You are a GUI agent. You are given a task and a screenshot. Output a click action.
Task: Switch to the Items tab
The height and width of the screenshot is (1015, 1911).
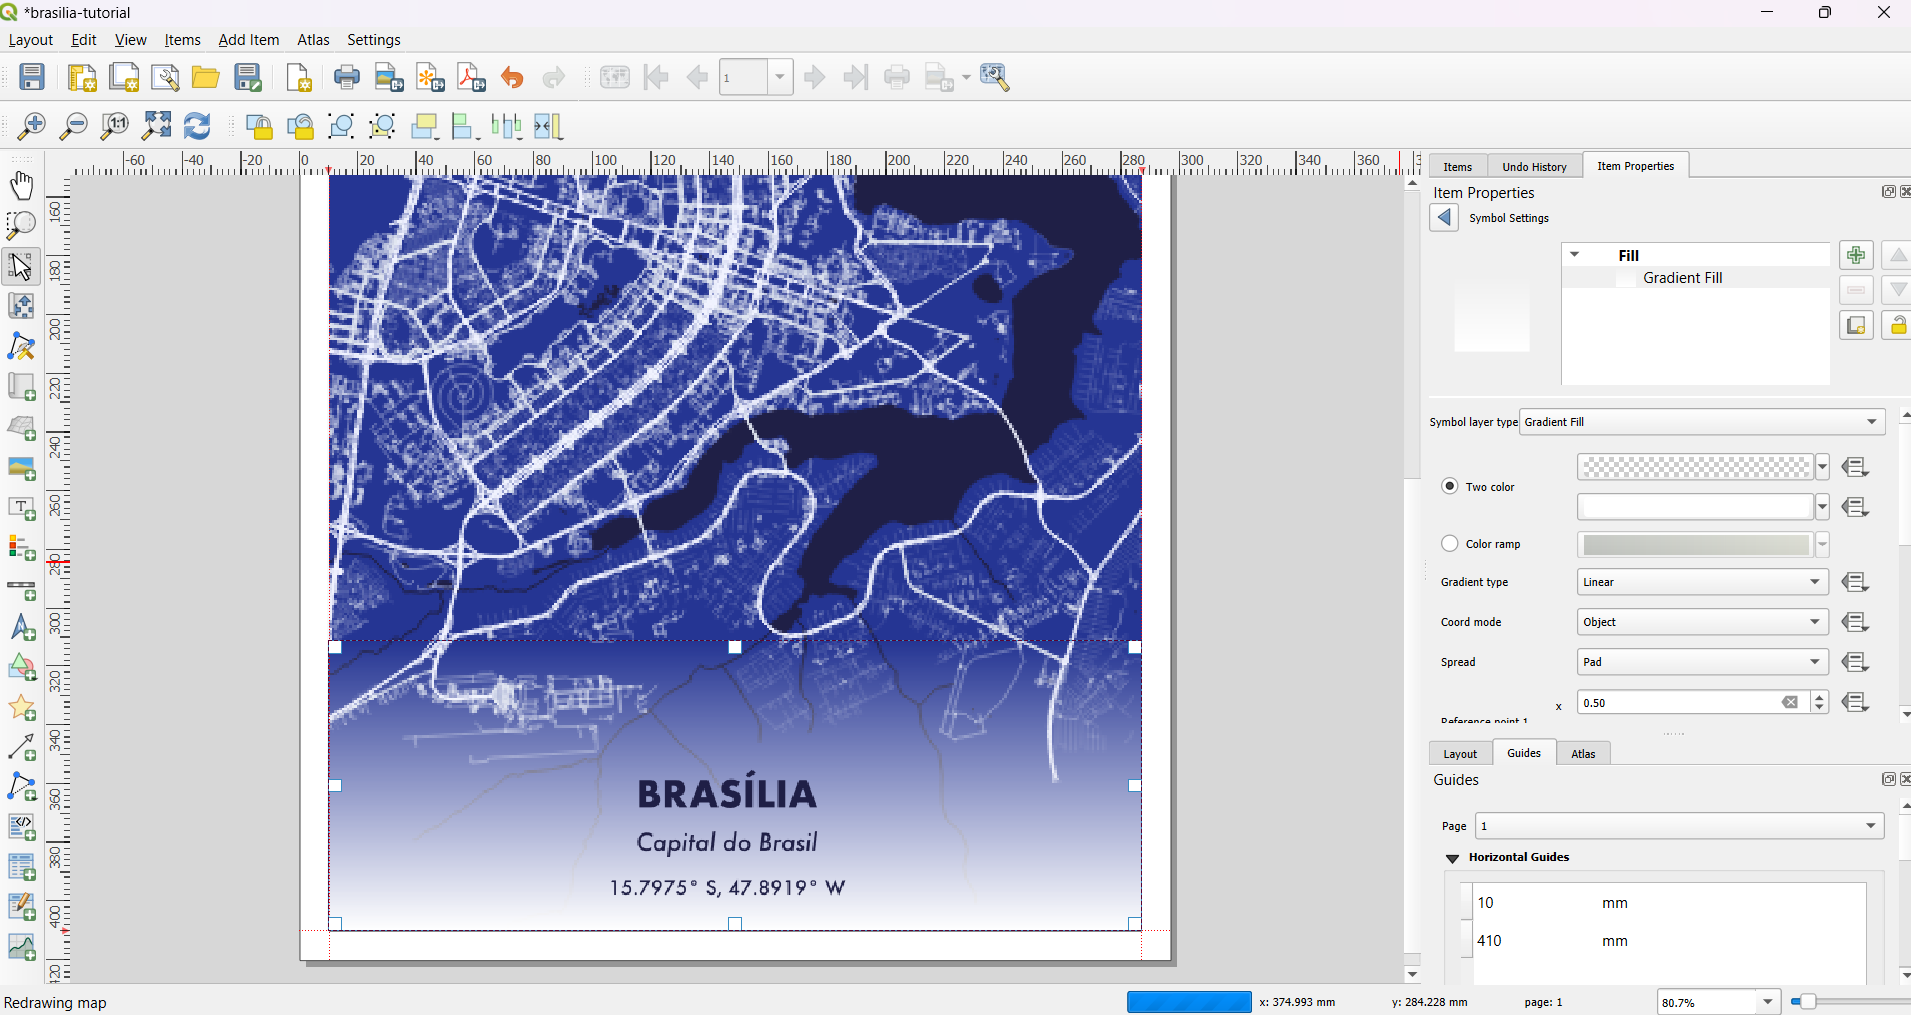pyautogui.click(x=1458, y=167)
